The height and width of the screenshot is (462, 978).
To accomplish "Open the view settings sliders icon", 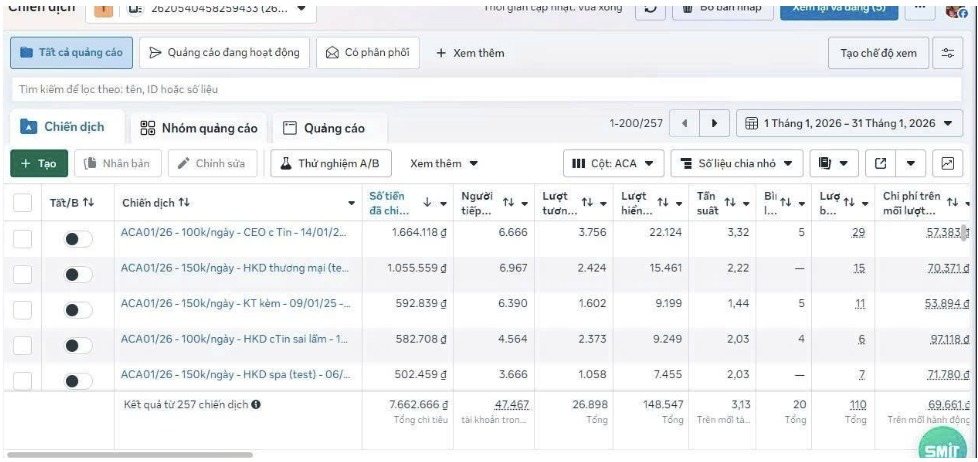I will 947,53.
